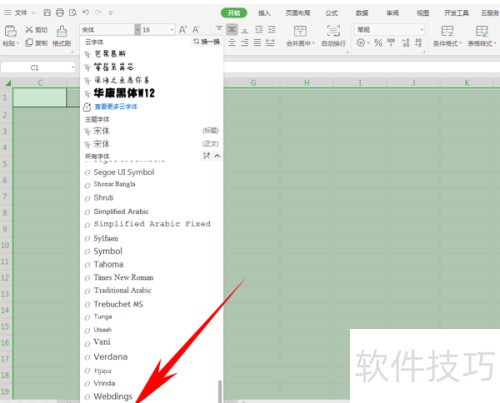Viewport: 500px width, 403px height.
Task: Collapse the all-fonts section with the chevron
Action: pyautogui.click(x=217, y=155)
